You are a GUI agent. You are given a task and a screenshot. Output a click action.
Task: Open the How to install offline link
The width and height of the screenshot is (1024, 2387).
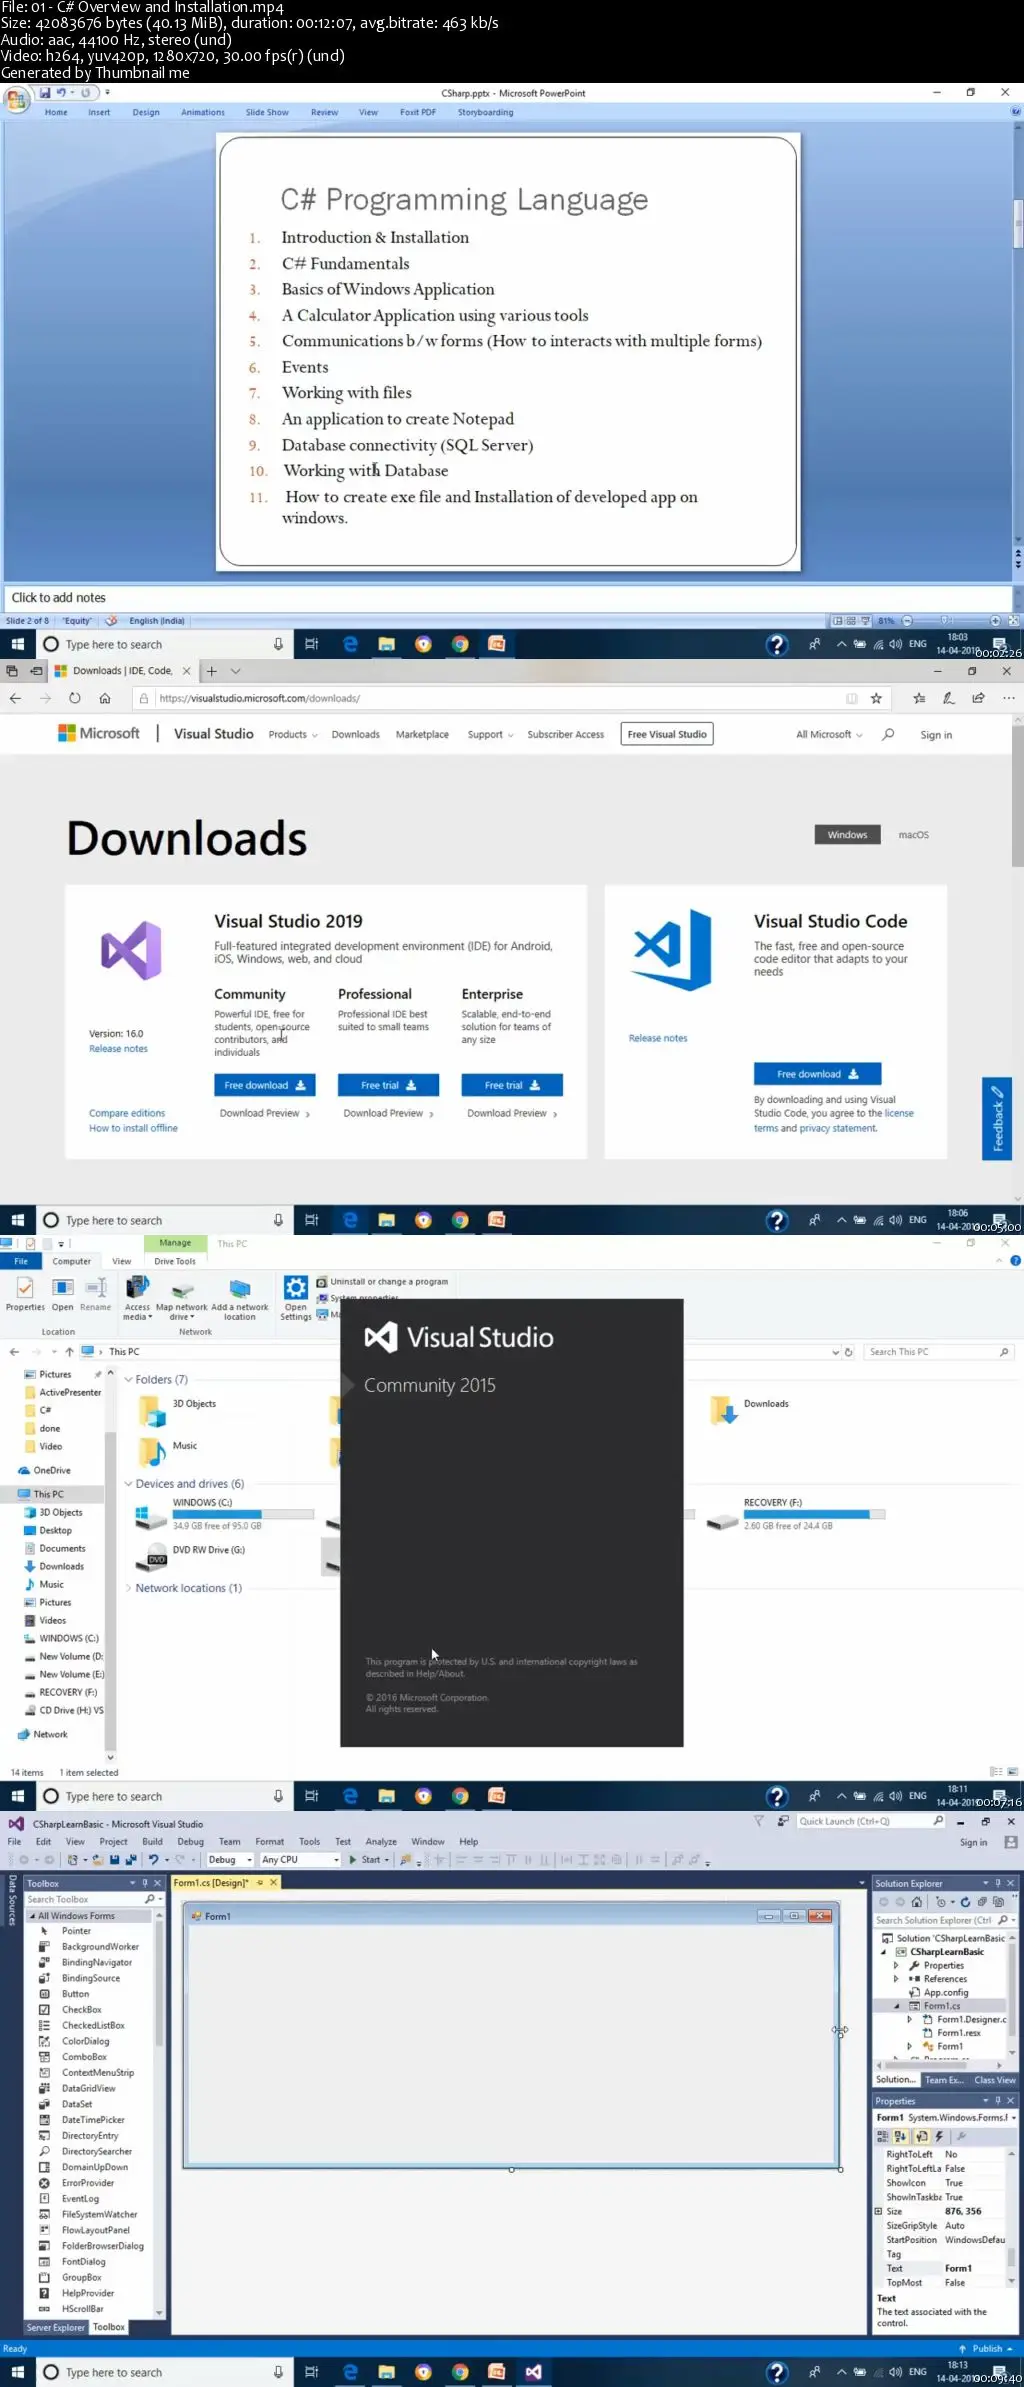(133, 1128)
